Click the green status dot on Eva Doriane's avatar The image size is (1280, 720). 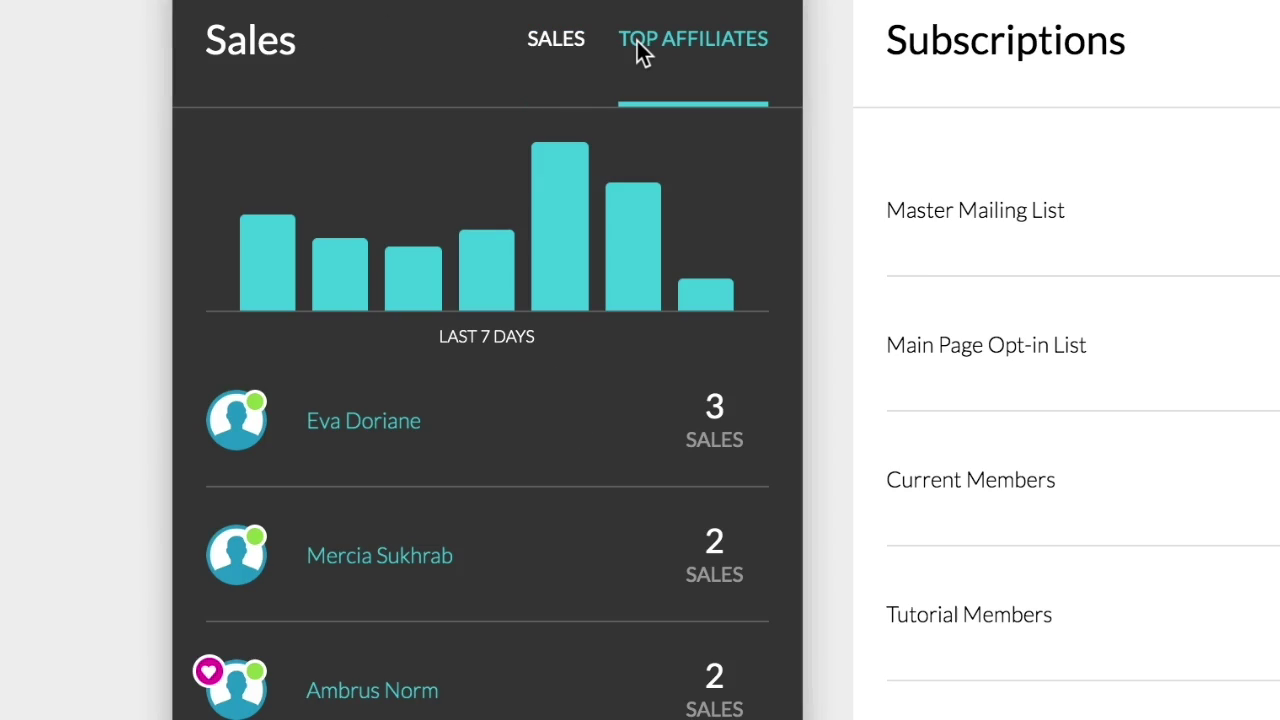point(255,402)
